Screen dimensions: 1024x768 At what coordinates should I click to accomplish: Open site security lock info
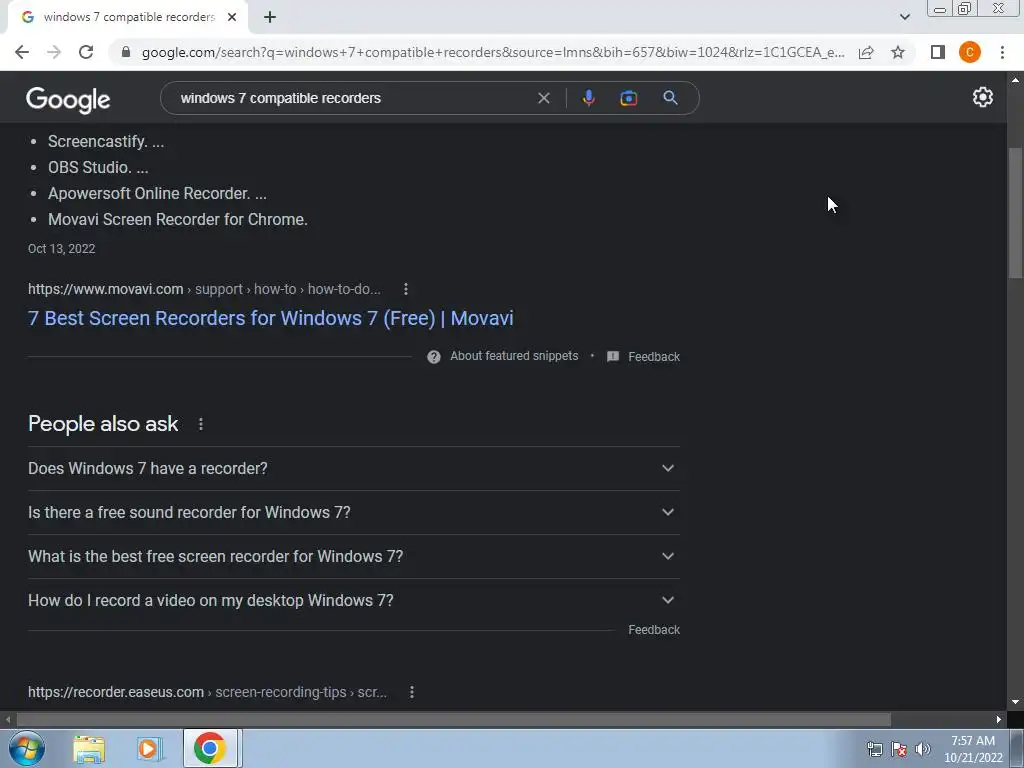[126, 52]
